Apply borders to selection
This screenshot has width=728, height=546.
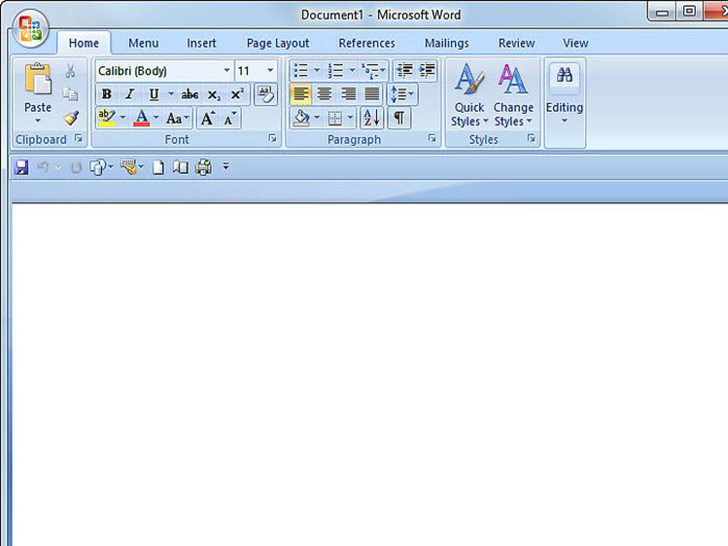(x=334, y=118)
